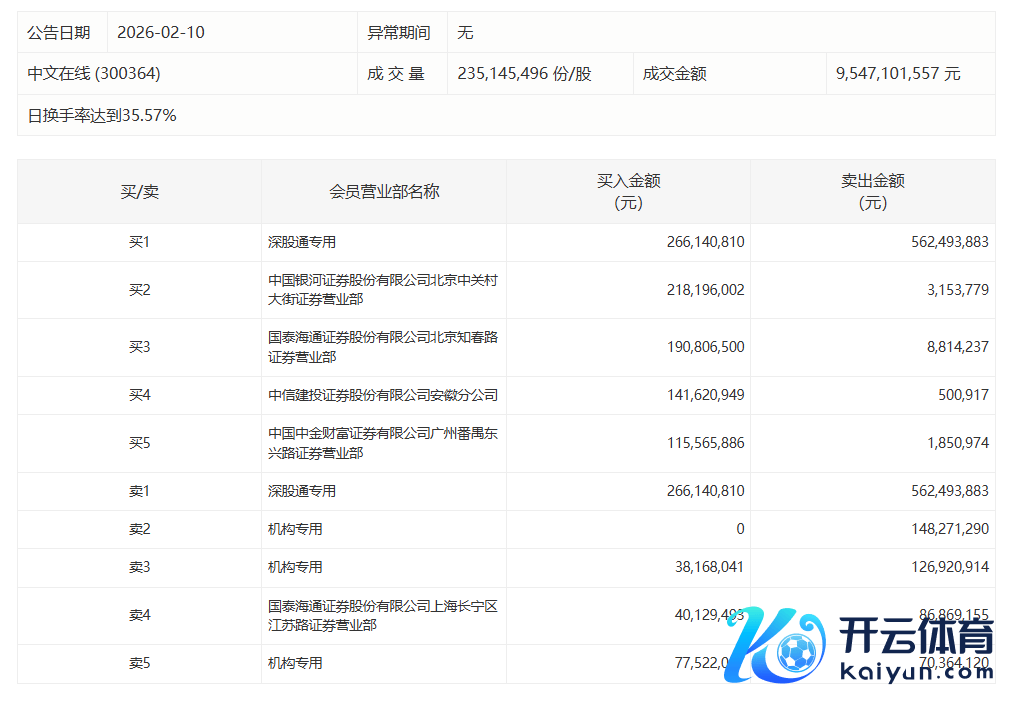Click the 成交量 value 235,145,496 份/股
Screen dimensions: 1009x705
click(x=524, y=74)
